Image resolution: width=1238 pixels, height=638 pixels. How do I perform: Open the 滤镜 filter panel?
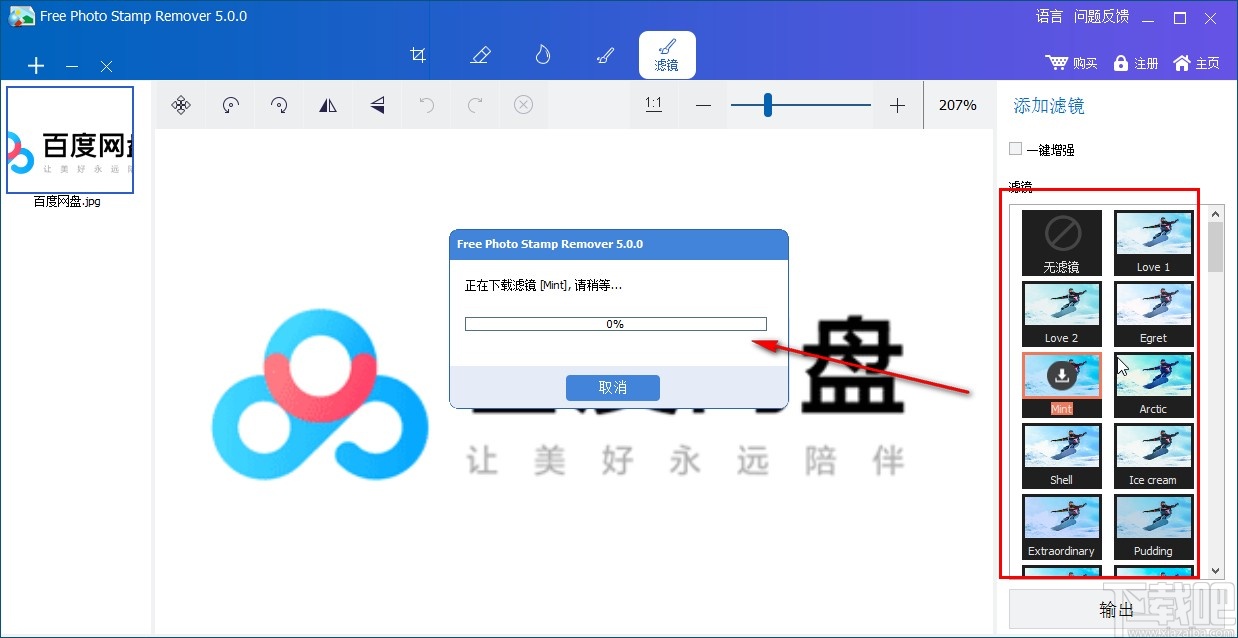[x=667, y=55]
